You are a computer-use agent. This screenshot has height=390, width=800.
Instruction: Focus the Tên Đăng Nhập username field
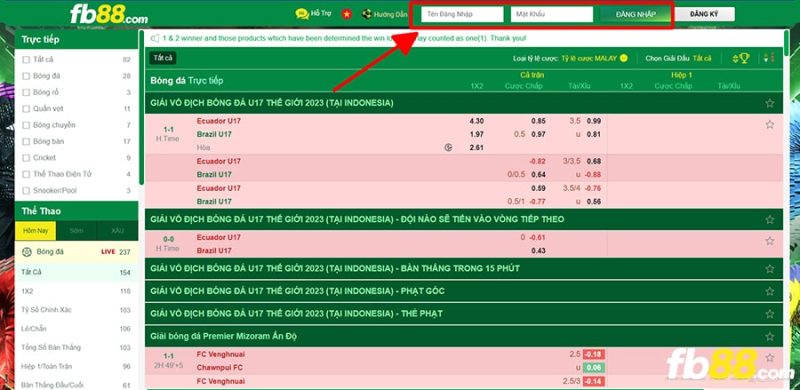tap(462, 14)
